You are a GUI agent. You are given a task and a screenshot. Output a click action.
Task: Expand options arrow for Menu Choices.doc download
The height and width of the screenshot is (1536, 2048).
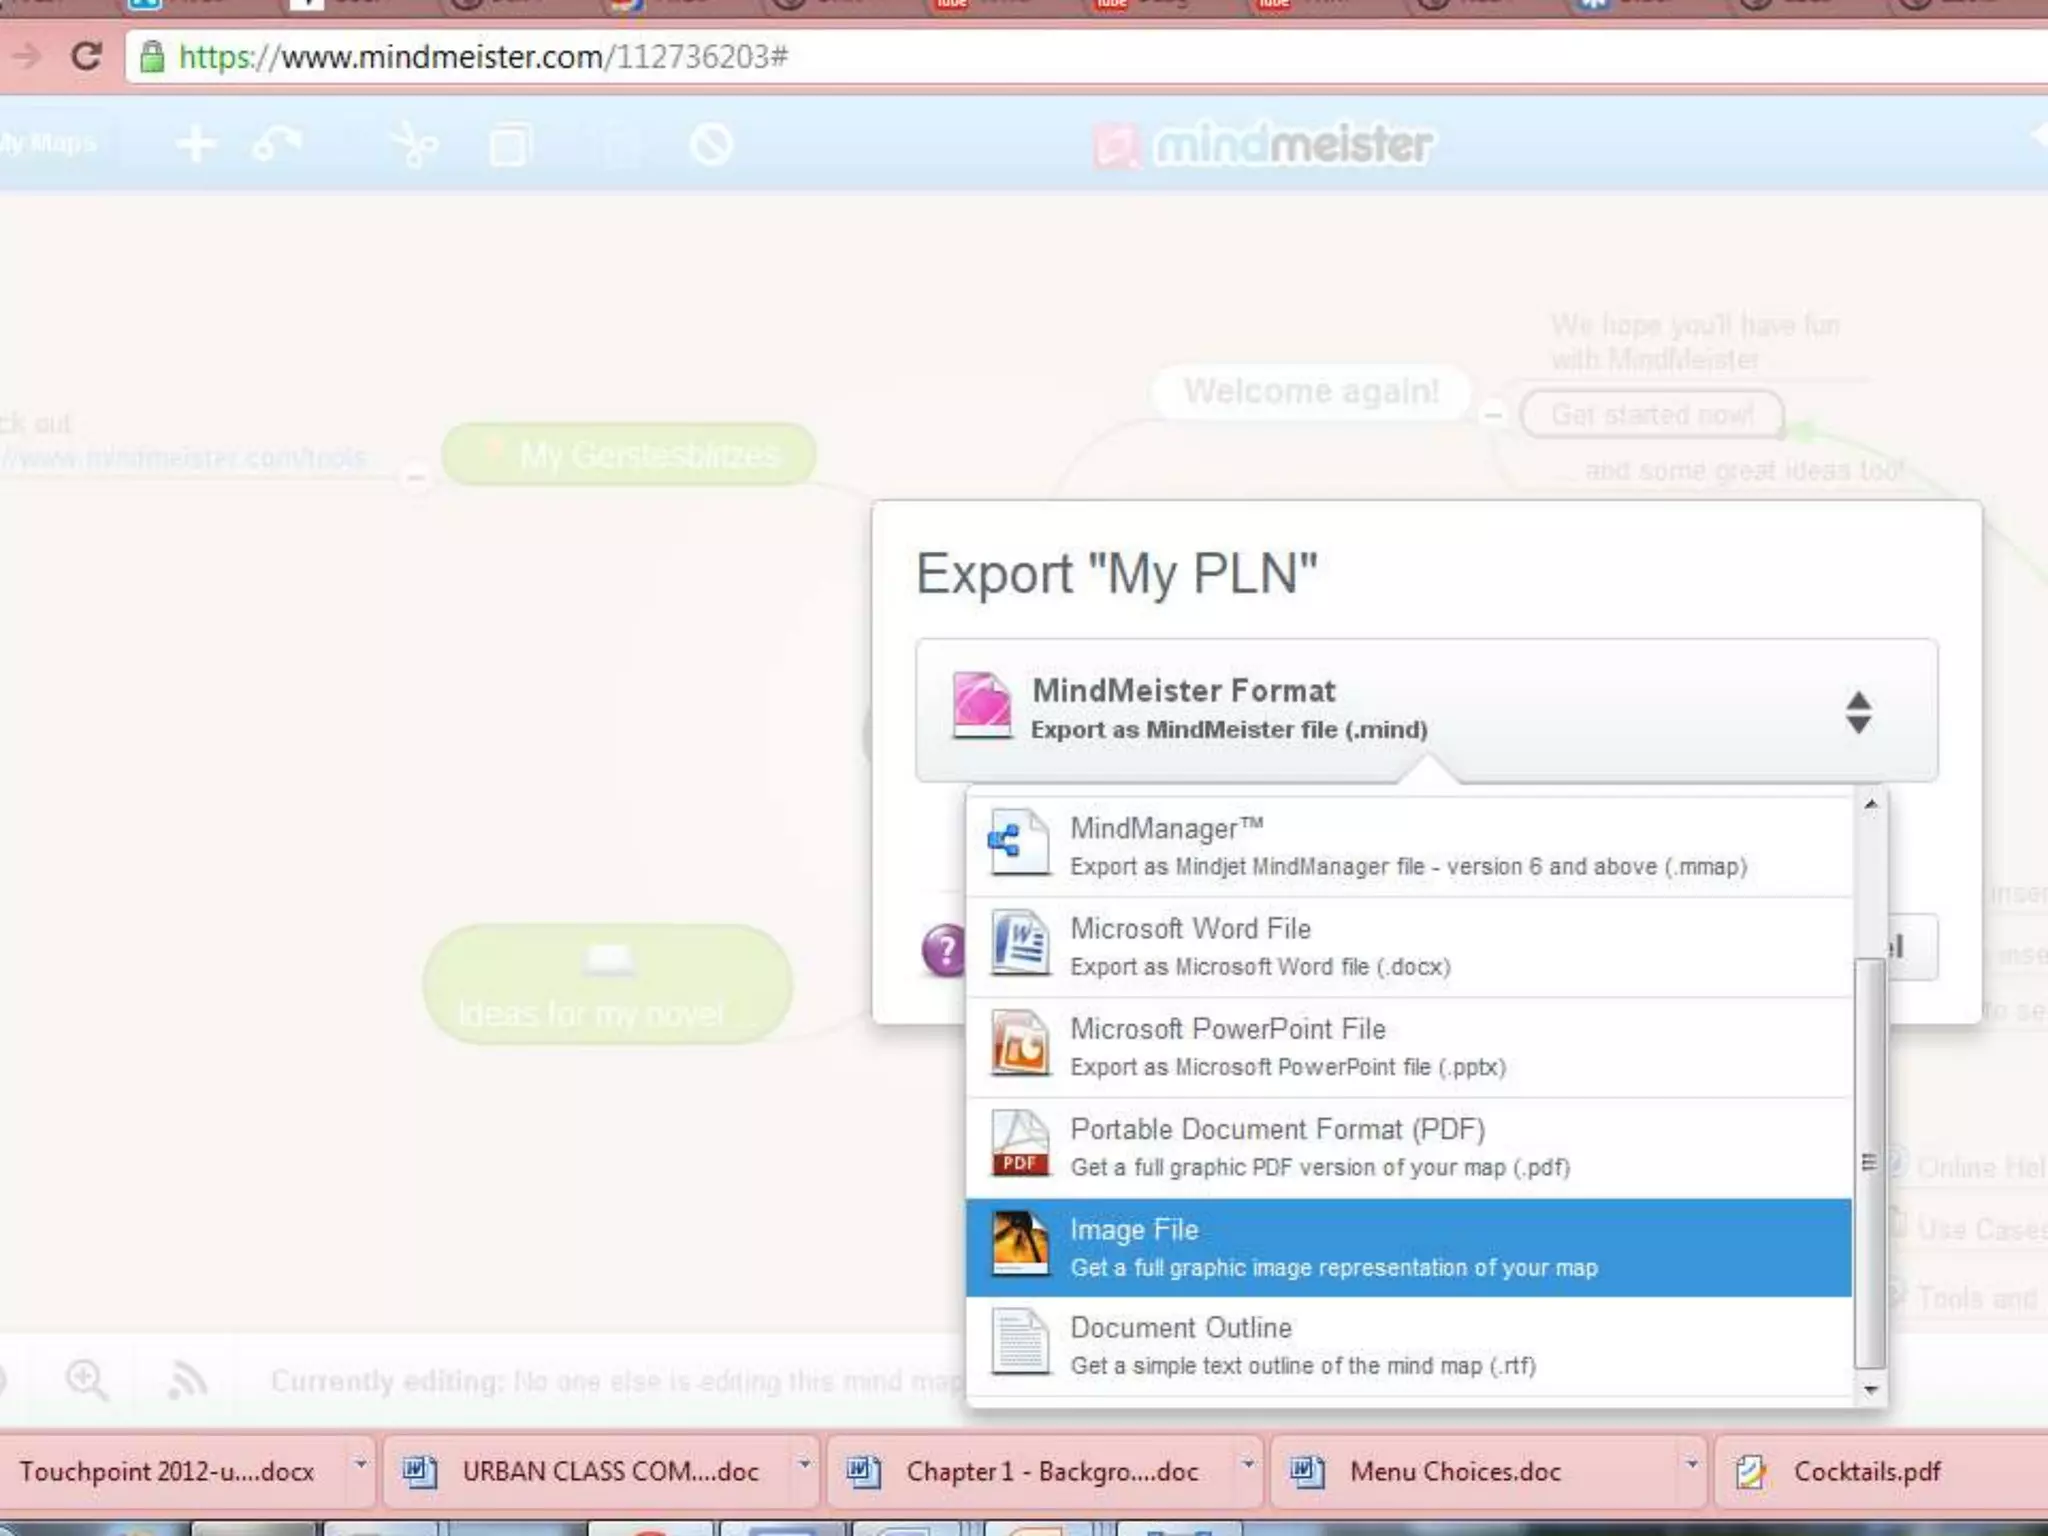pyautogui.click(x=1691, y=1466)
